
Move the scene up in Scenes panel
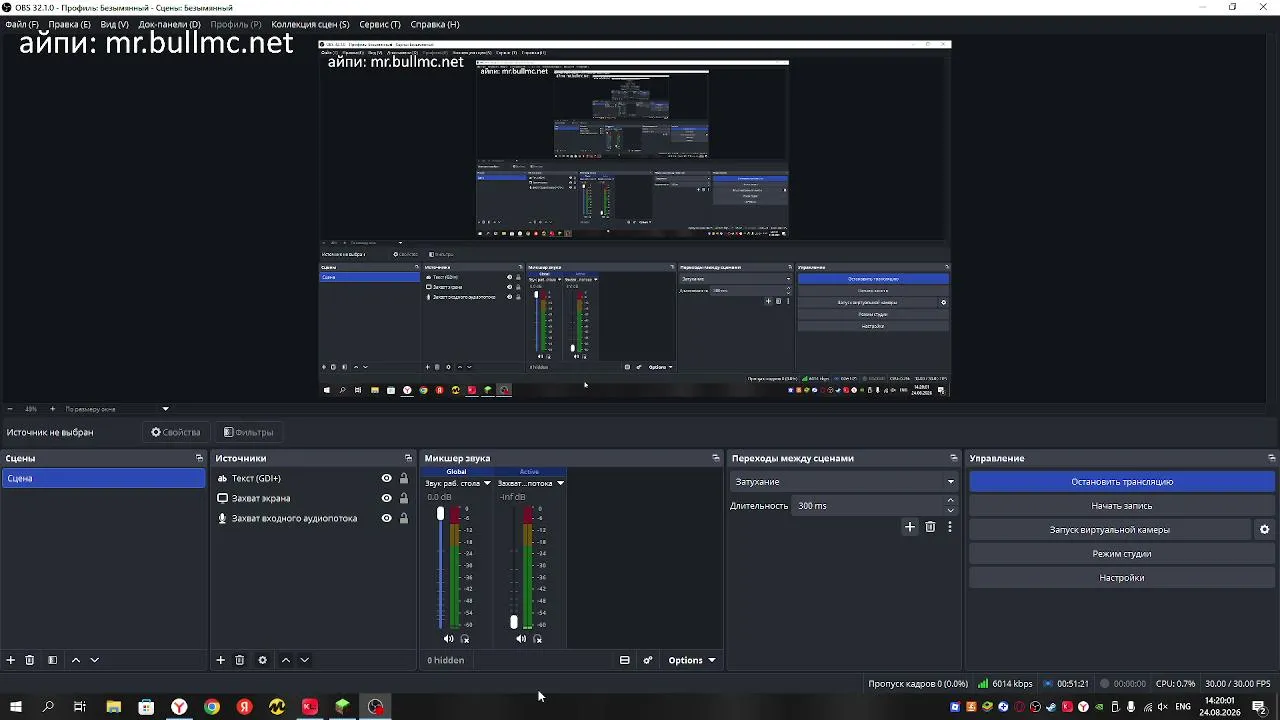tap(76, 660)
